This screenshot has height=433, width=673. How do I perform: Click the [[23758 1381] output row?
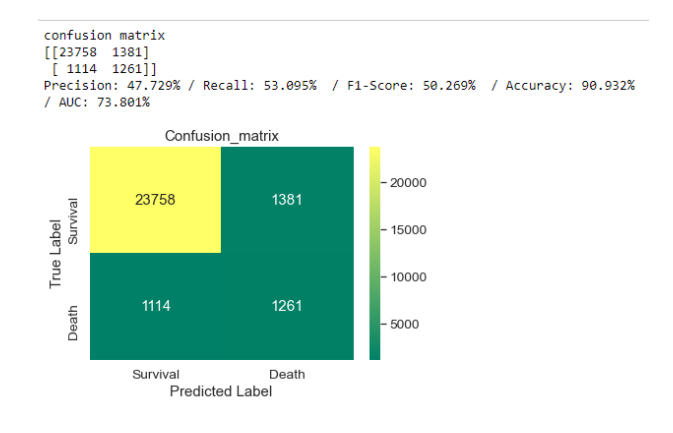point(97,52)
